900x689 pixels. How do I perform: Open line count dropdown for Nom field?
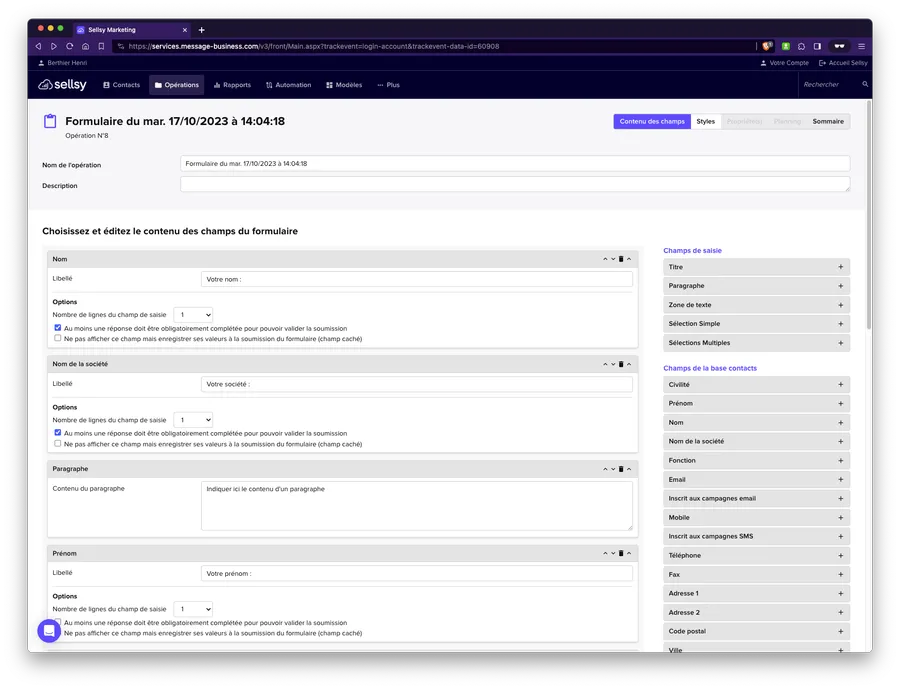click(x=193, y=314)
